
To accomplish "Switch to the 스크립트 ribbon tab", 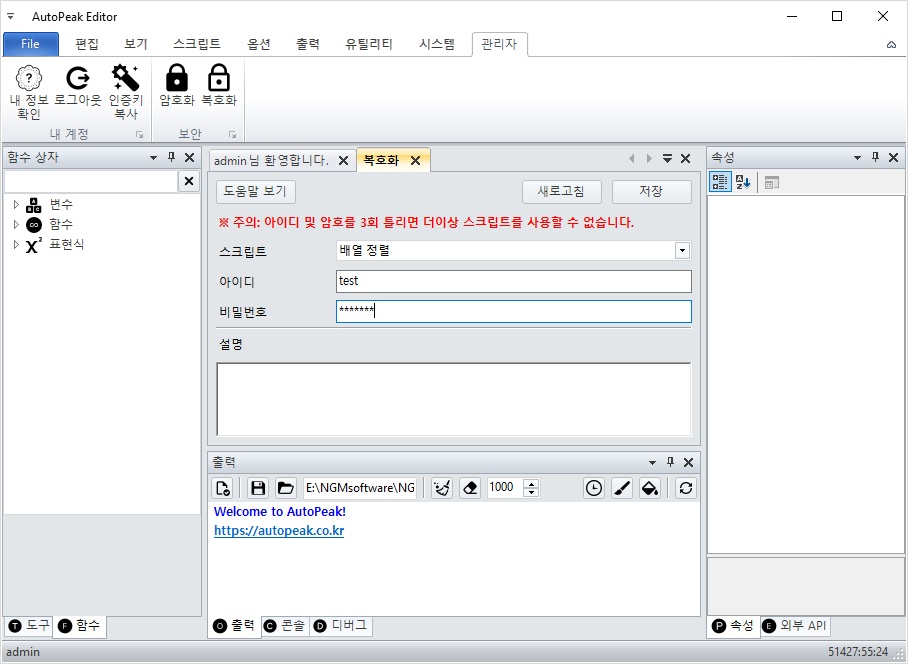I will click(x=196, y=44).
